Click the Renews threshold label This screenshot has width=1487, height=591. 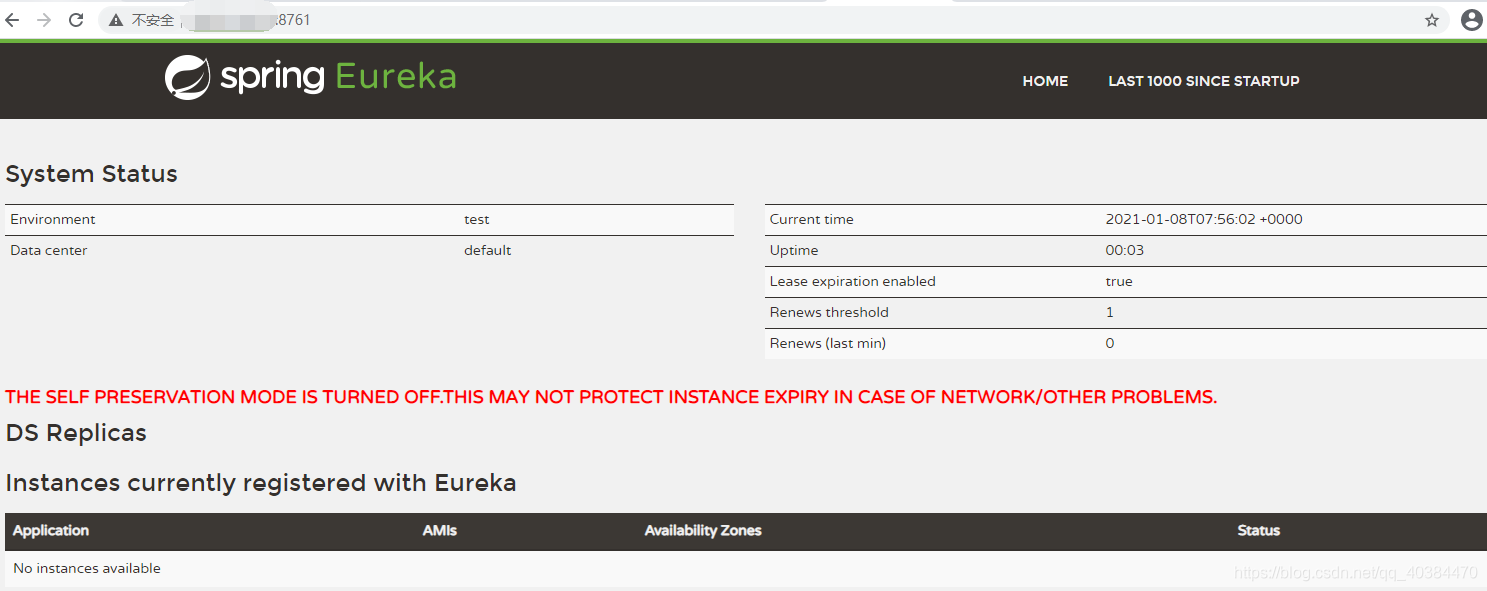(829, 312)
